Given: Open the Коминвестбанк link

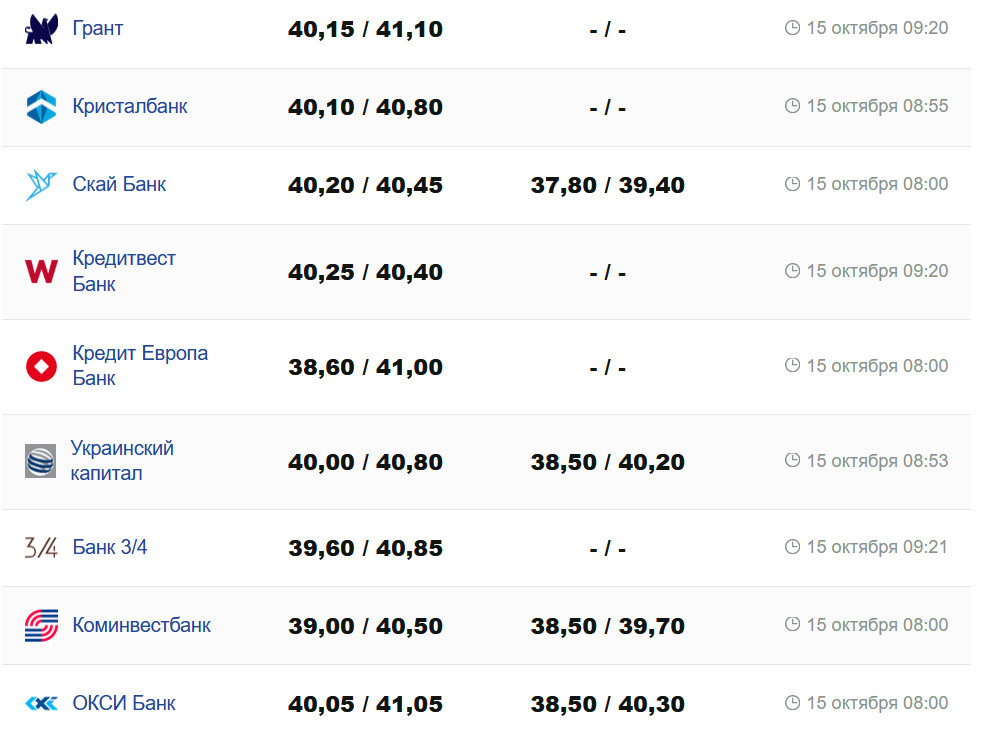Looking at the screenshot, I should point(142,625).
